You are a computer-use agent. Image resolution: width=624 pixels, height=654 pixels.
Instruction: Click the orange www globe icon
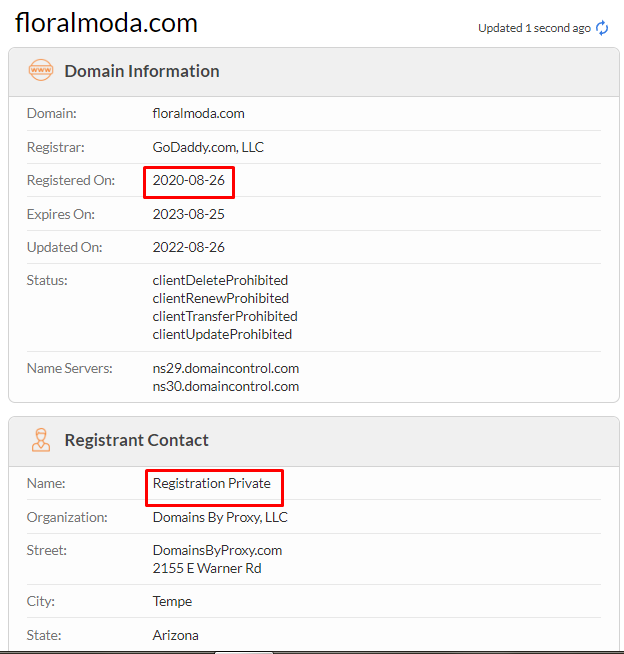tap(40, 70)
